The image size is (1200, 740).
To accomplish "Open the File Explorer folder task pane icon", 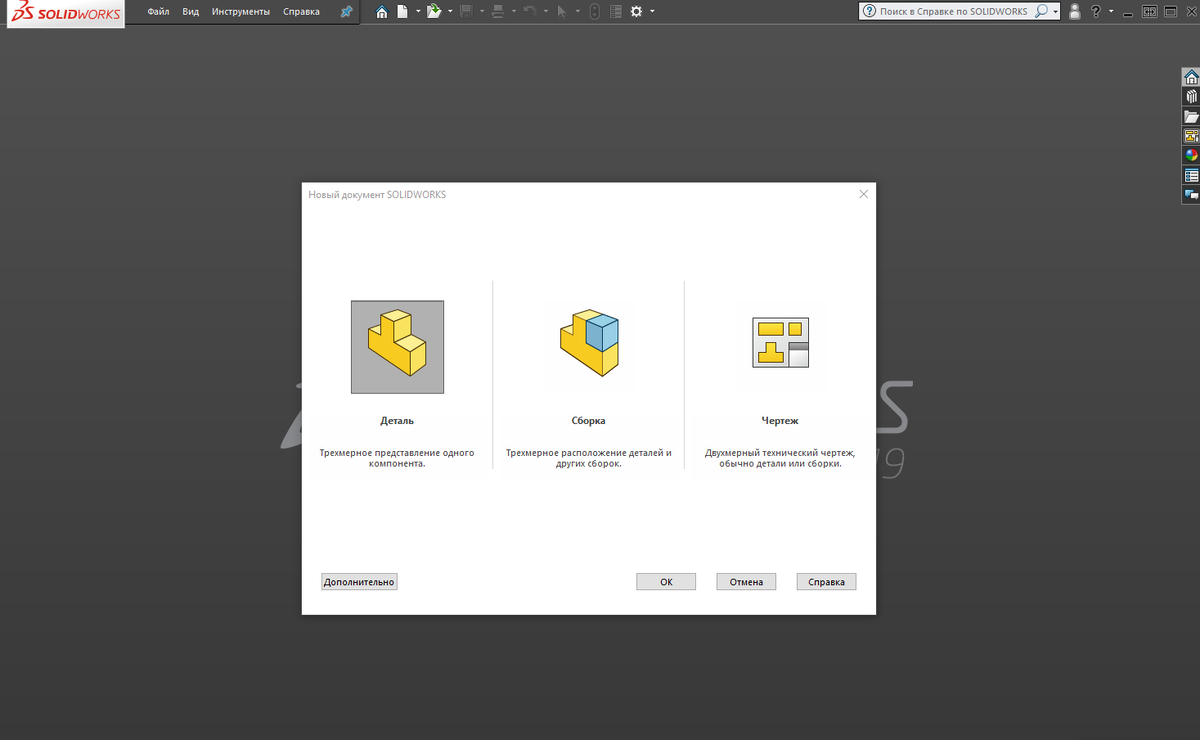I will (1191, 116).
